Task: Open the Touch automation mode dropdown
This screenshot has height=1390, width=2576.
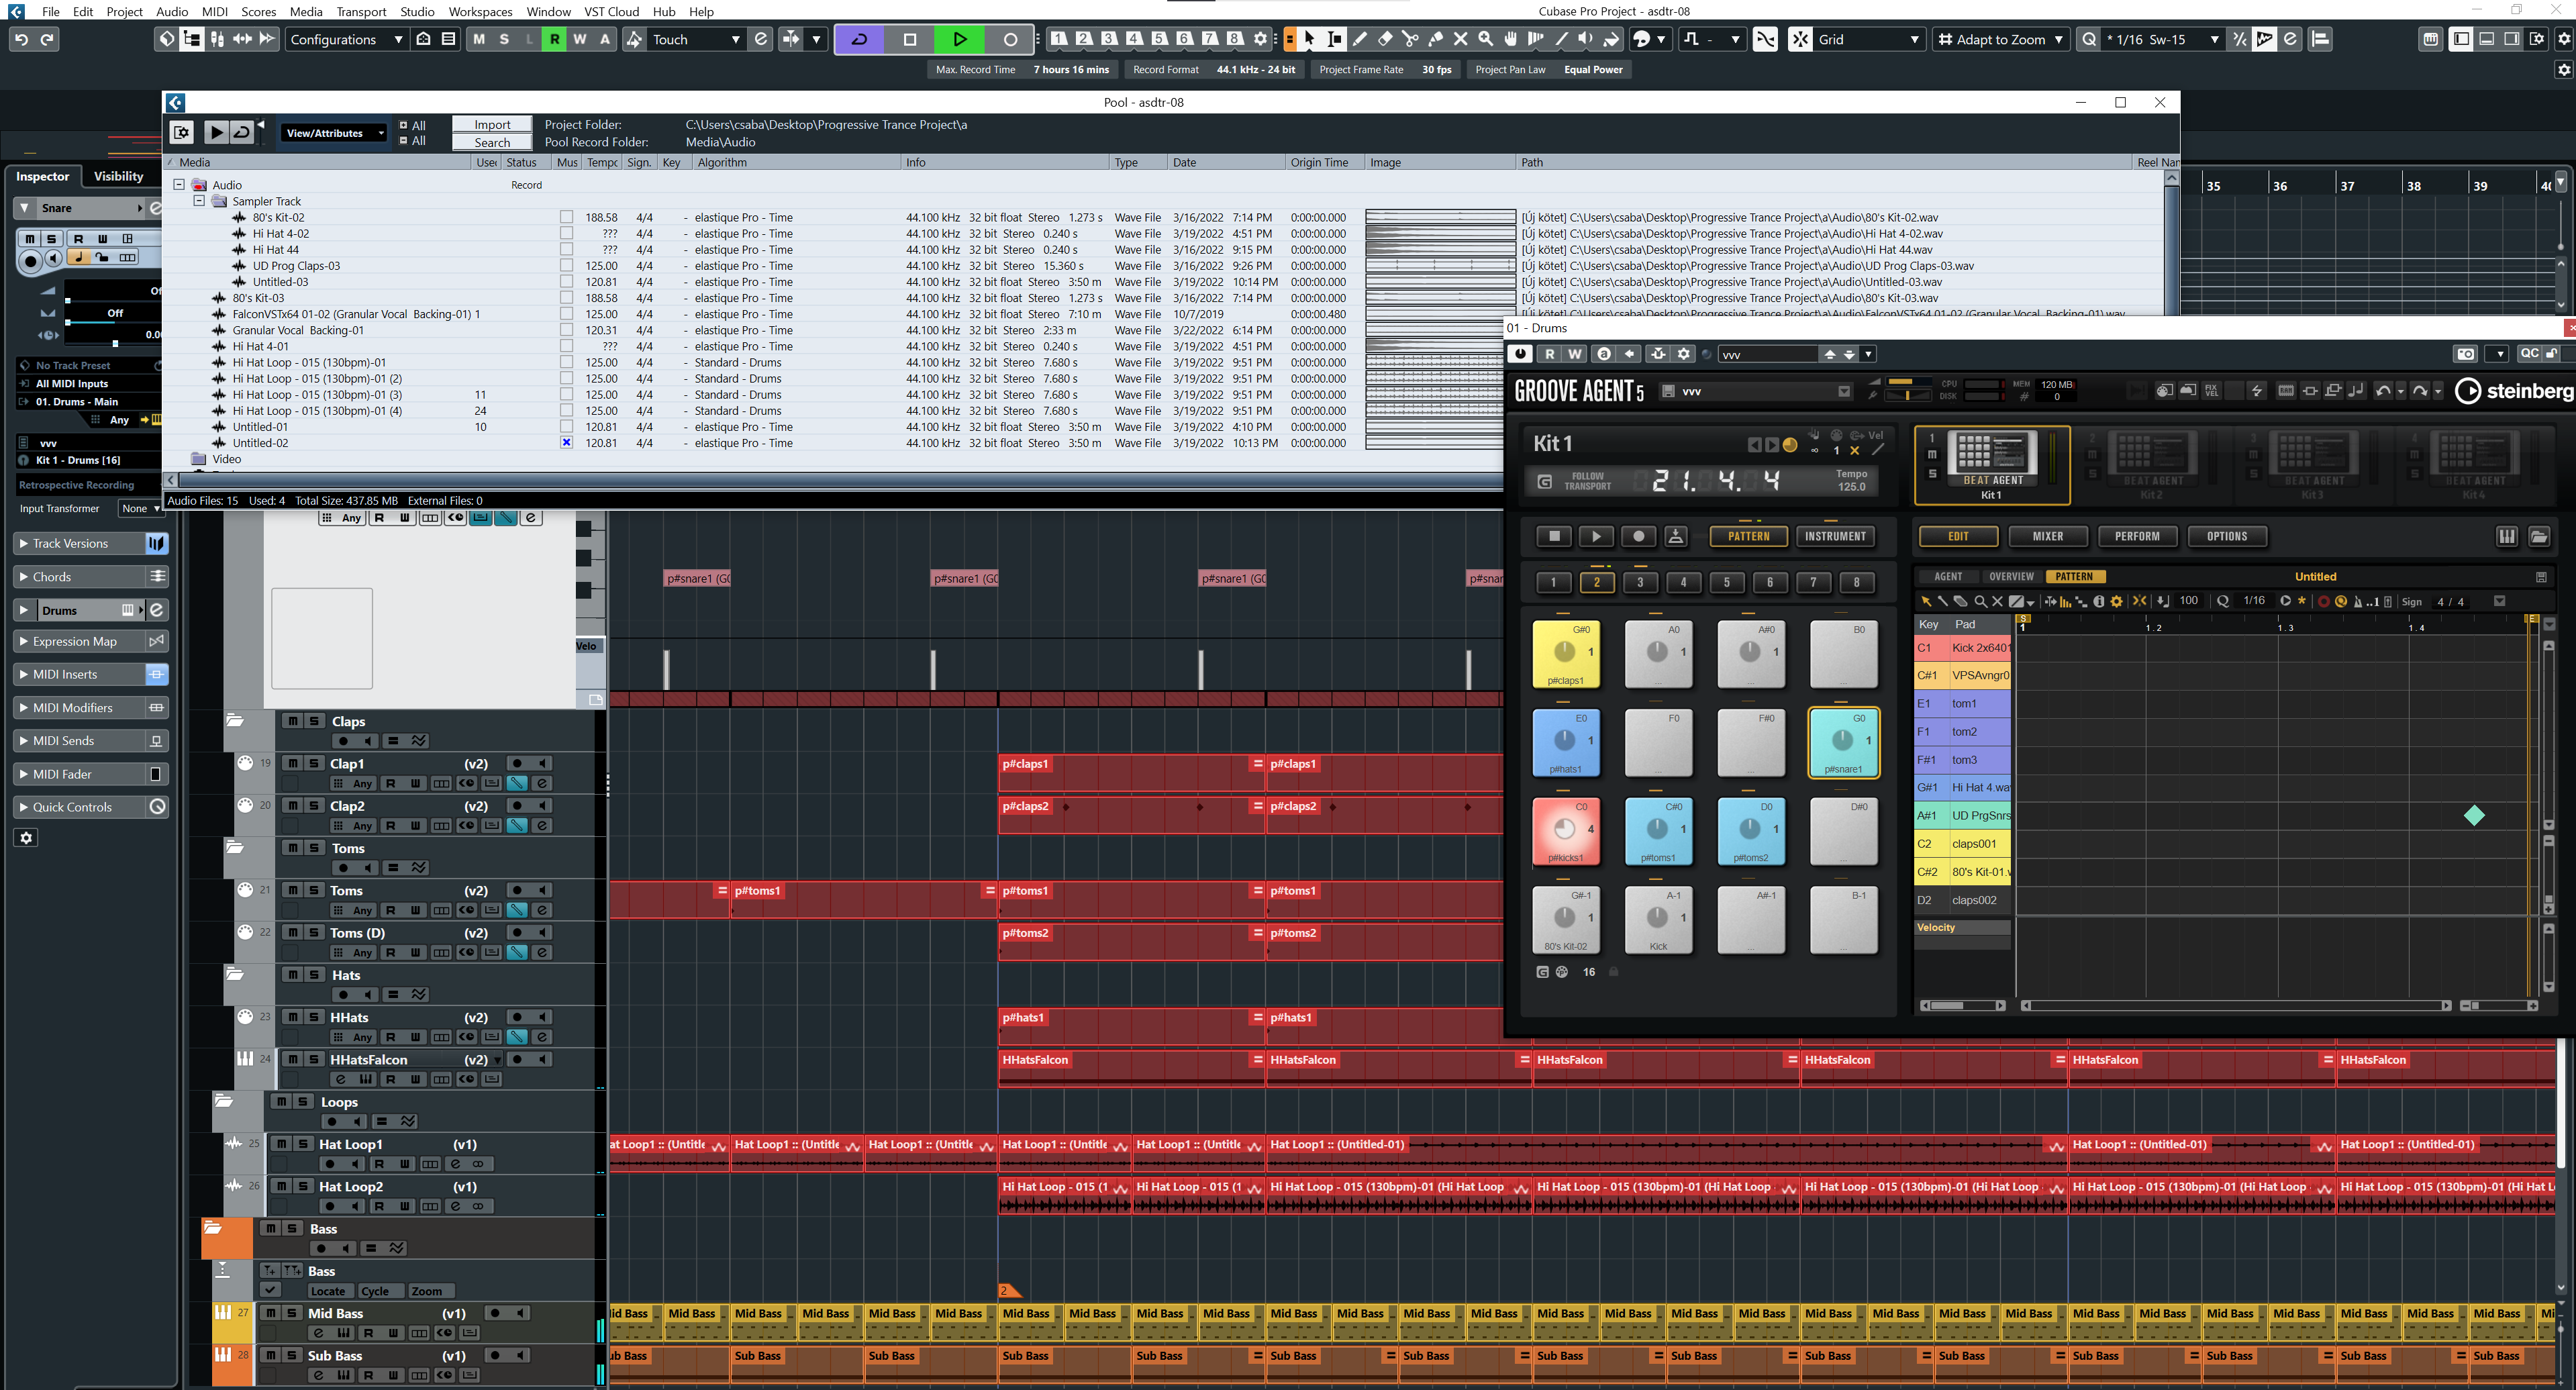Action: pyautogui.click(x=698, y=39)
